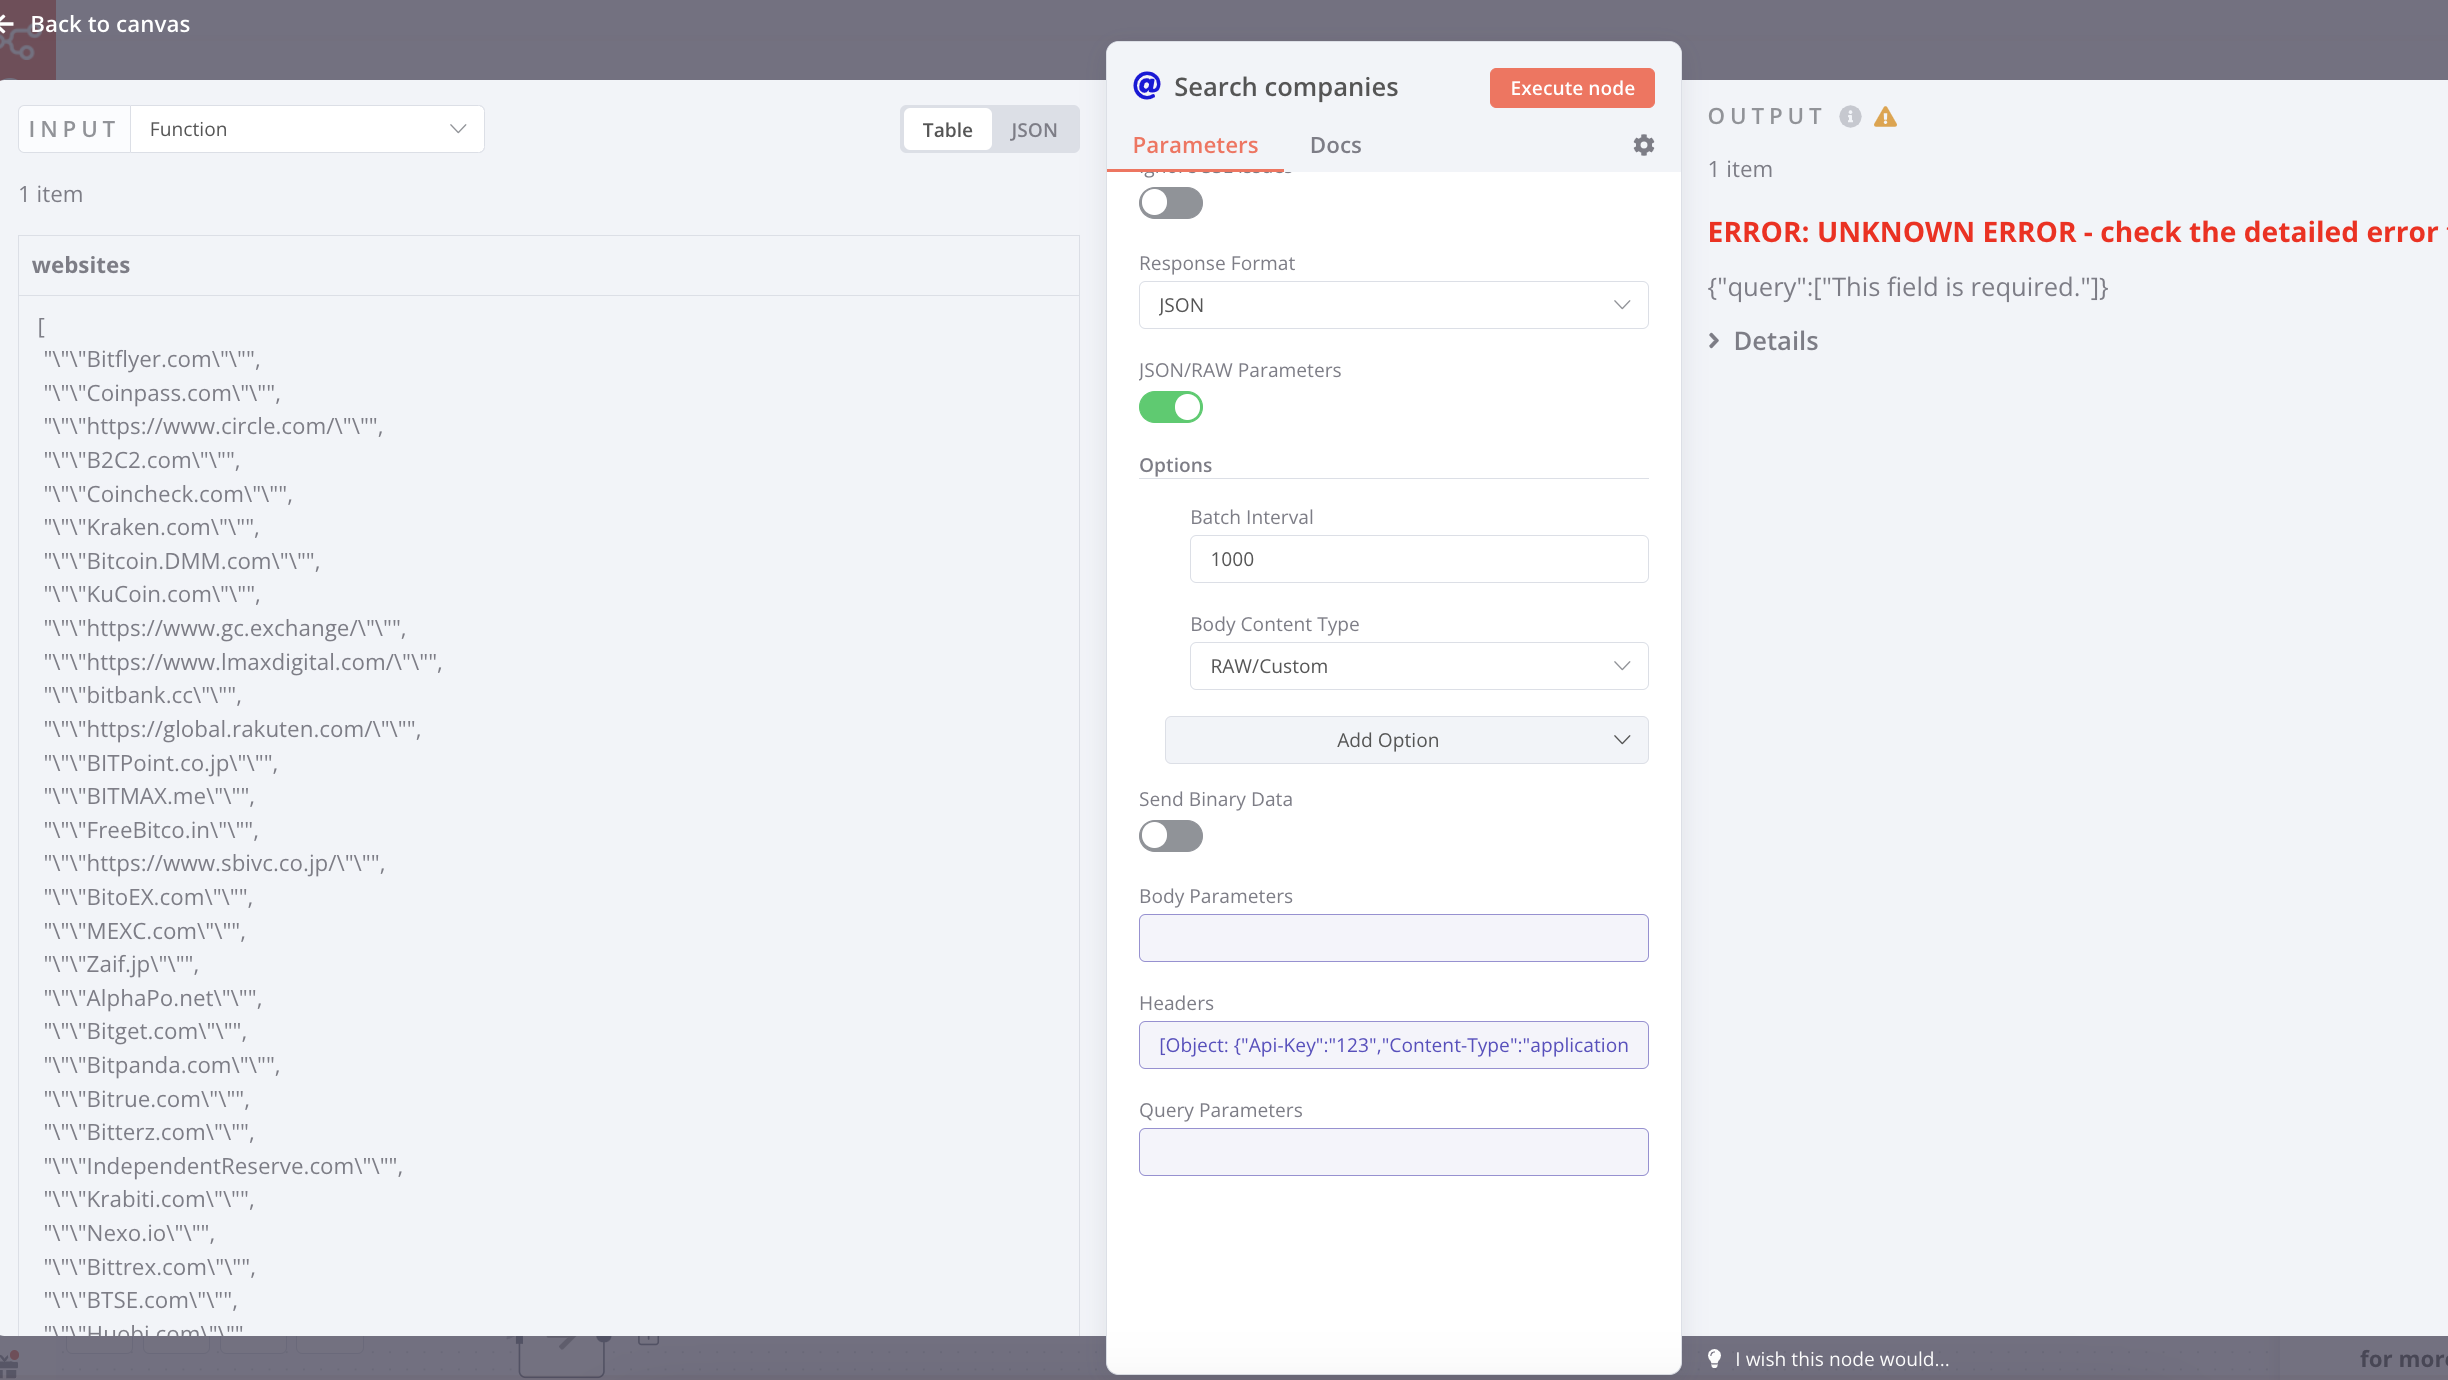The width and height of the screenshot is (2448, 1380).
Task: Click the back arrow to canvas
Action: click(x=8, y=23)
